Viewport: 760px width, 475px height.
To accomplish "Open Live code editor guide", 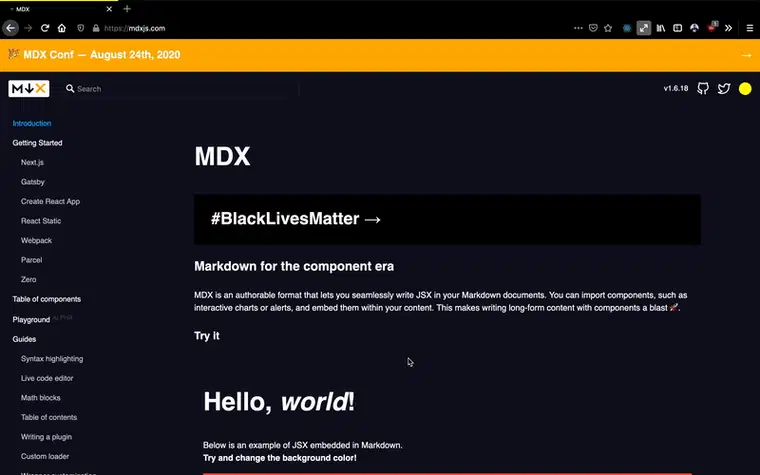I will [x=47, y=378].
